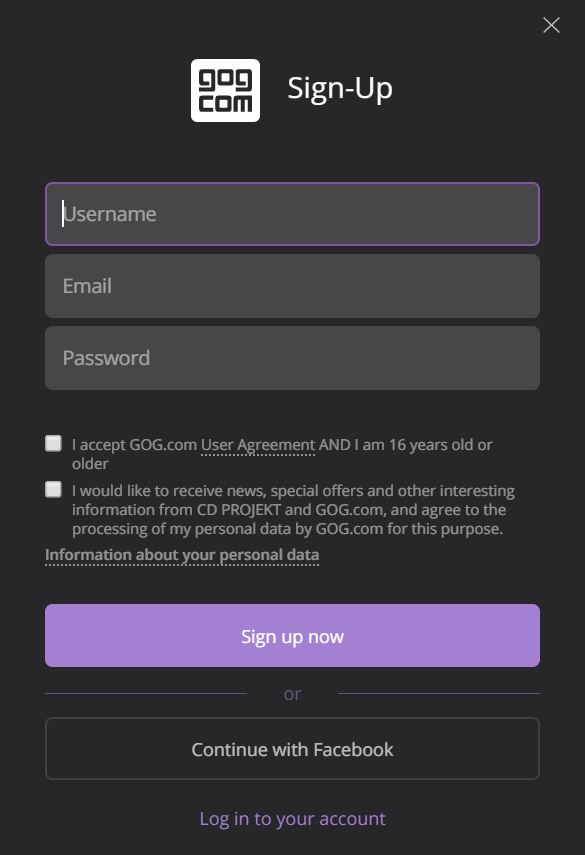Open the User Agreement link
The width and height of the screenshot is (585, 855).
[258, 445]
